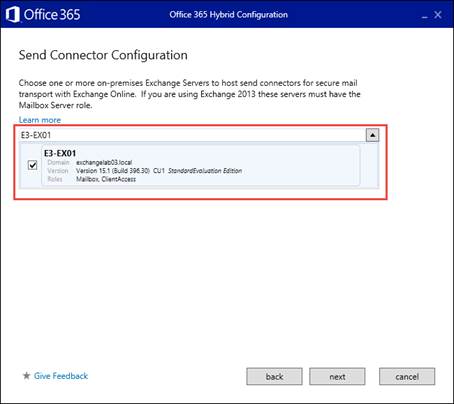The height and width of the screenshot is (404, 454).
Task: Open the Learn more link
Action: pyautogui.click(x=40, y=120)
